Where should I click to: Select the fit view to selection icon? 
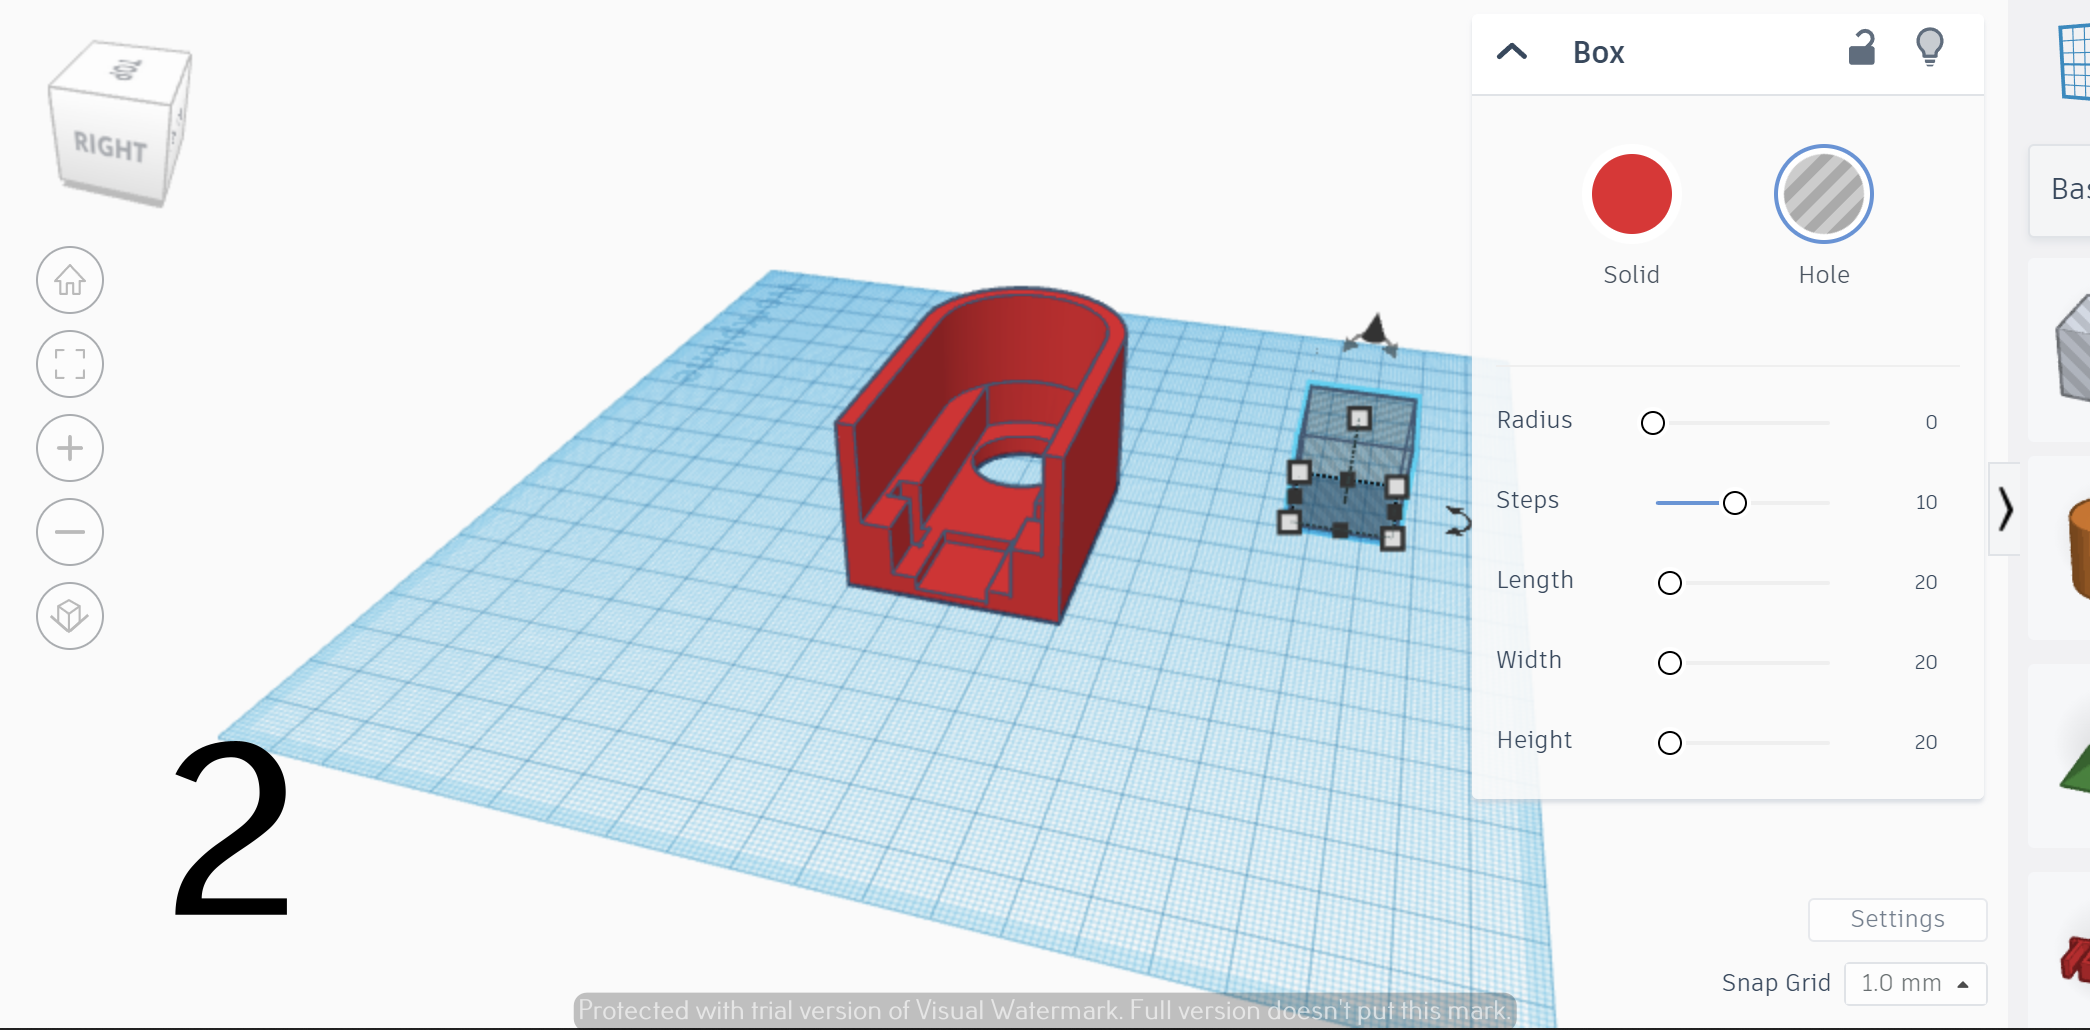tap(69, 364)
